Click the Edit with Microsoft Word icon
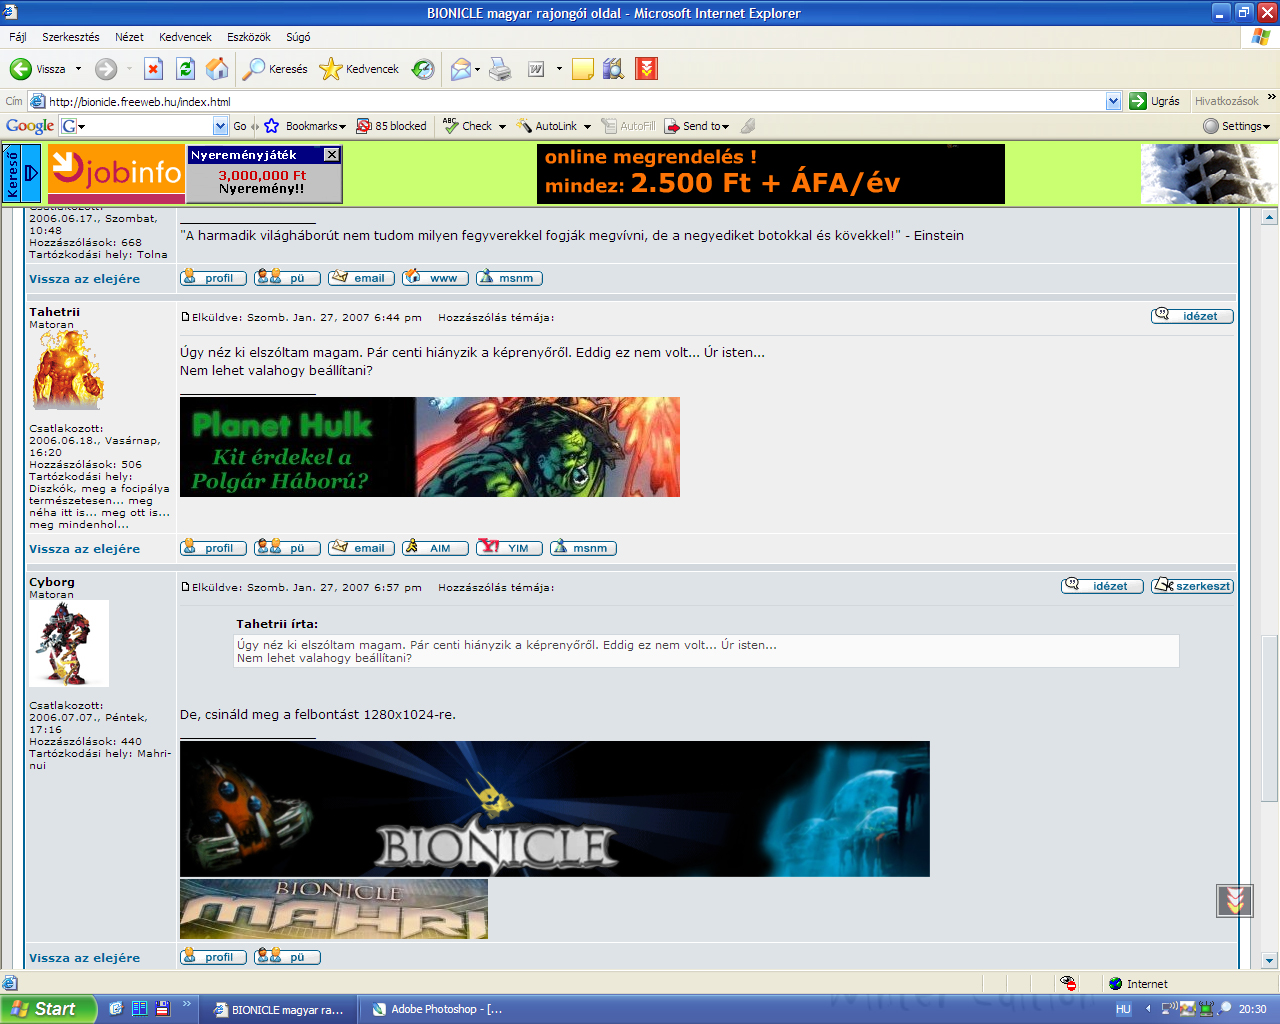This screenshot has width=1280, height=1024. (x=539, y=69)
